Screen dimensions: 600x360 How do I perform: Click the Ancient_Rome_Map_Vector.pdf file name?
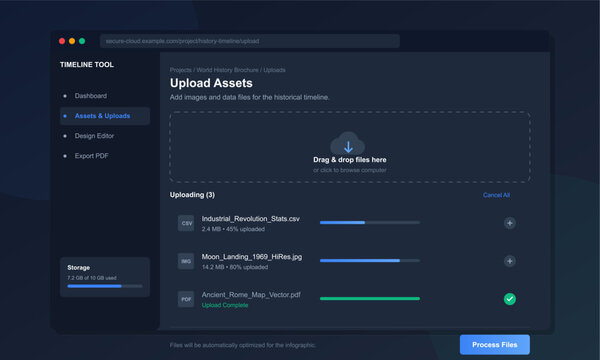click(x=251, y=295)
